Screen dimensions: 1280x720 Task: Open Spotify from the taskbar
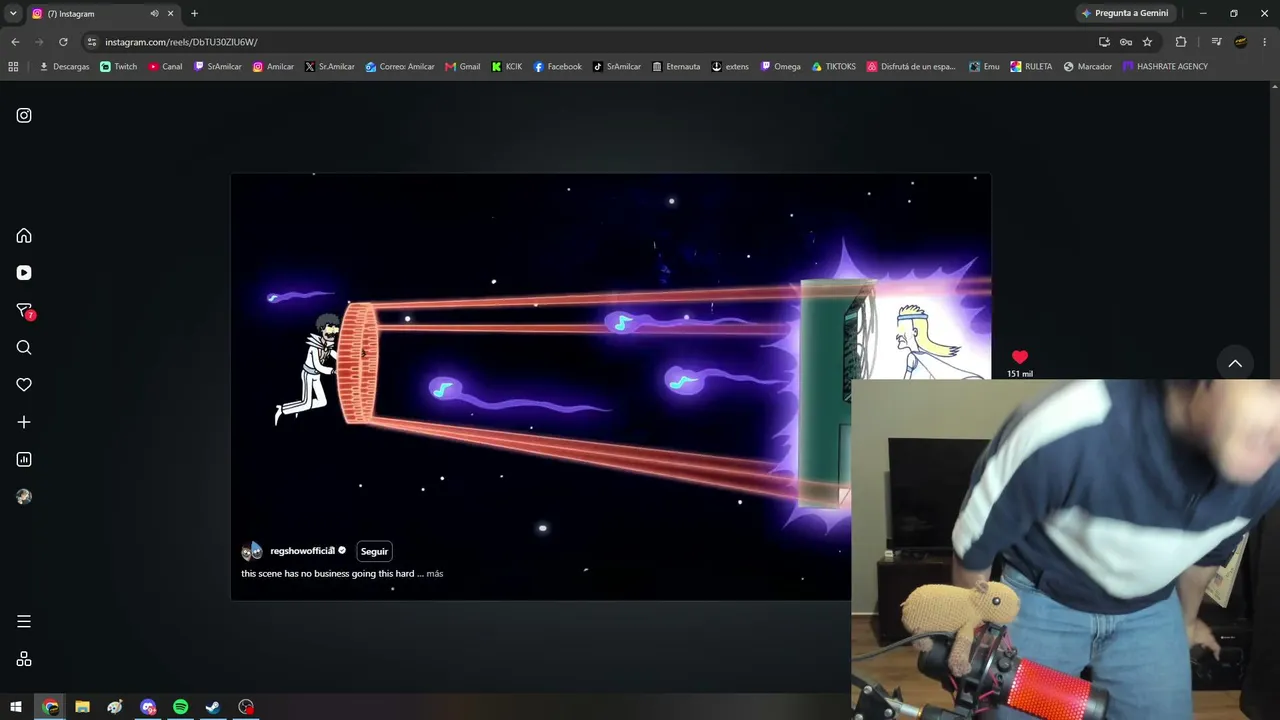coord(180,707)
